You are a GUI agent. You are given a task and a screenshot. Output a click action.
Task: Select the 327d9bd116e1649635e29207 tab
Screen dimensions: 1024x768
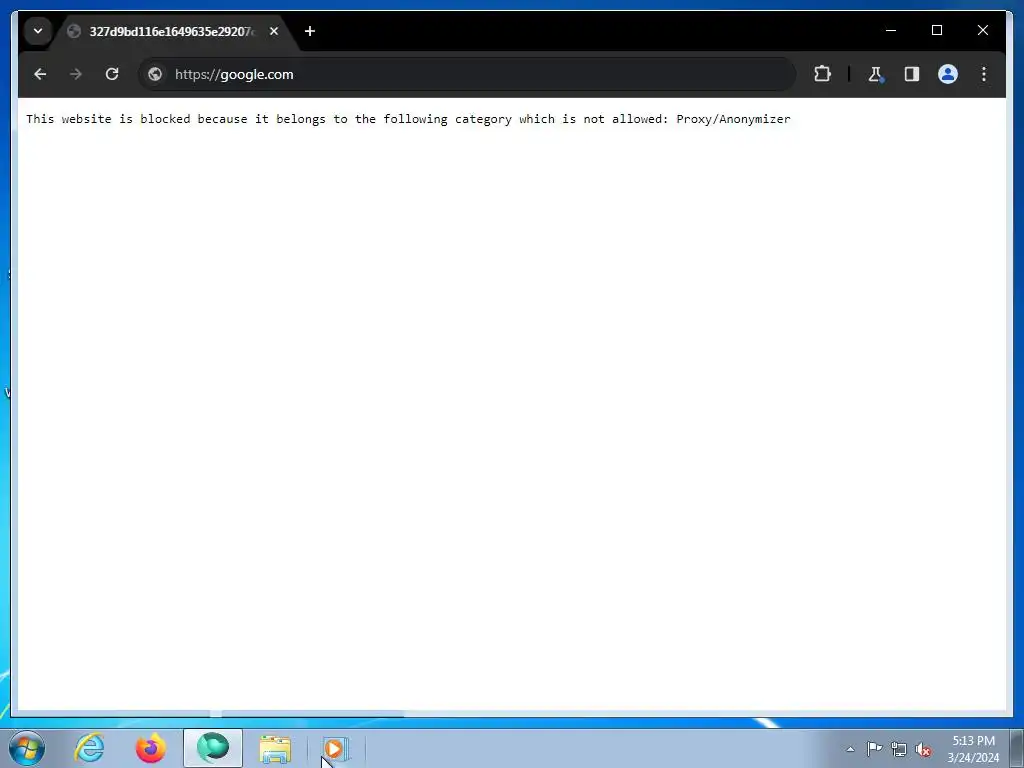(x=170, y=31)
